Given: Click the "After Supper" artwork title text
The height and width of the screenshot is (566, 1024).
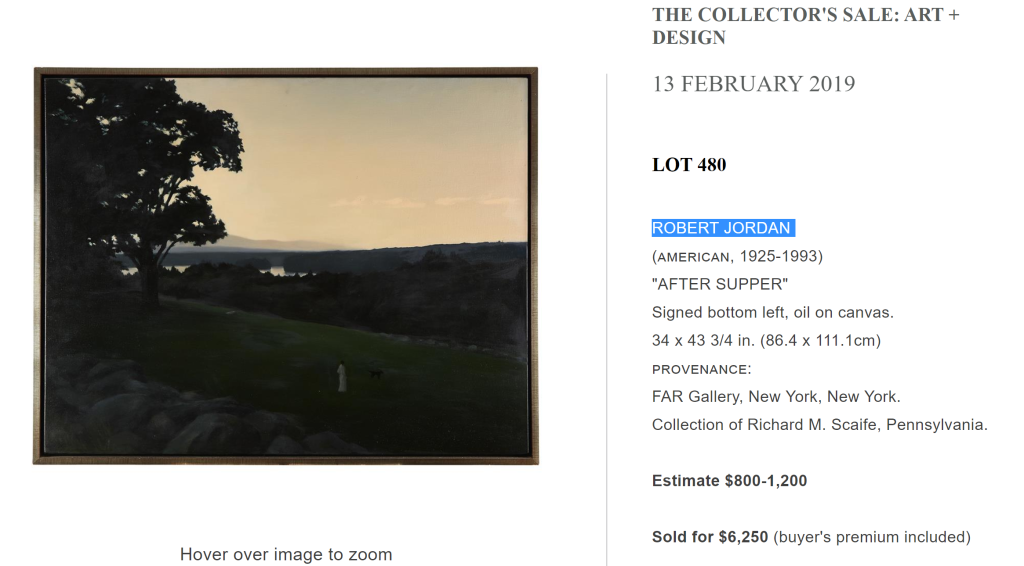Looking at the screenshot, I should (720, 284).
